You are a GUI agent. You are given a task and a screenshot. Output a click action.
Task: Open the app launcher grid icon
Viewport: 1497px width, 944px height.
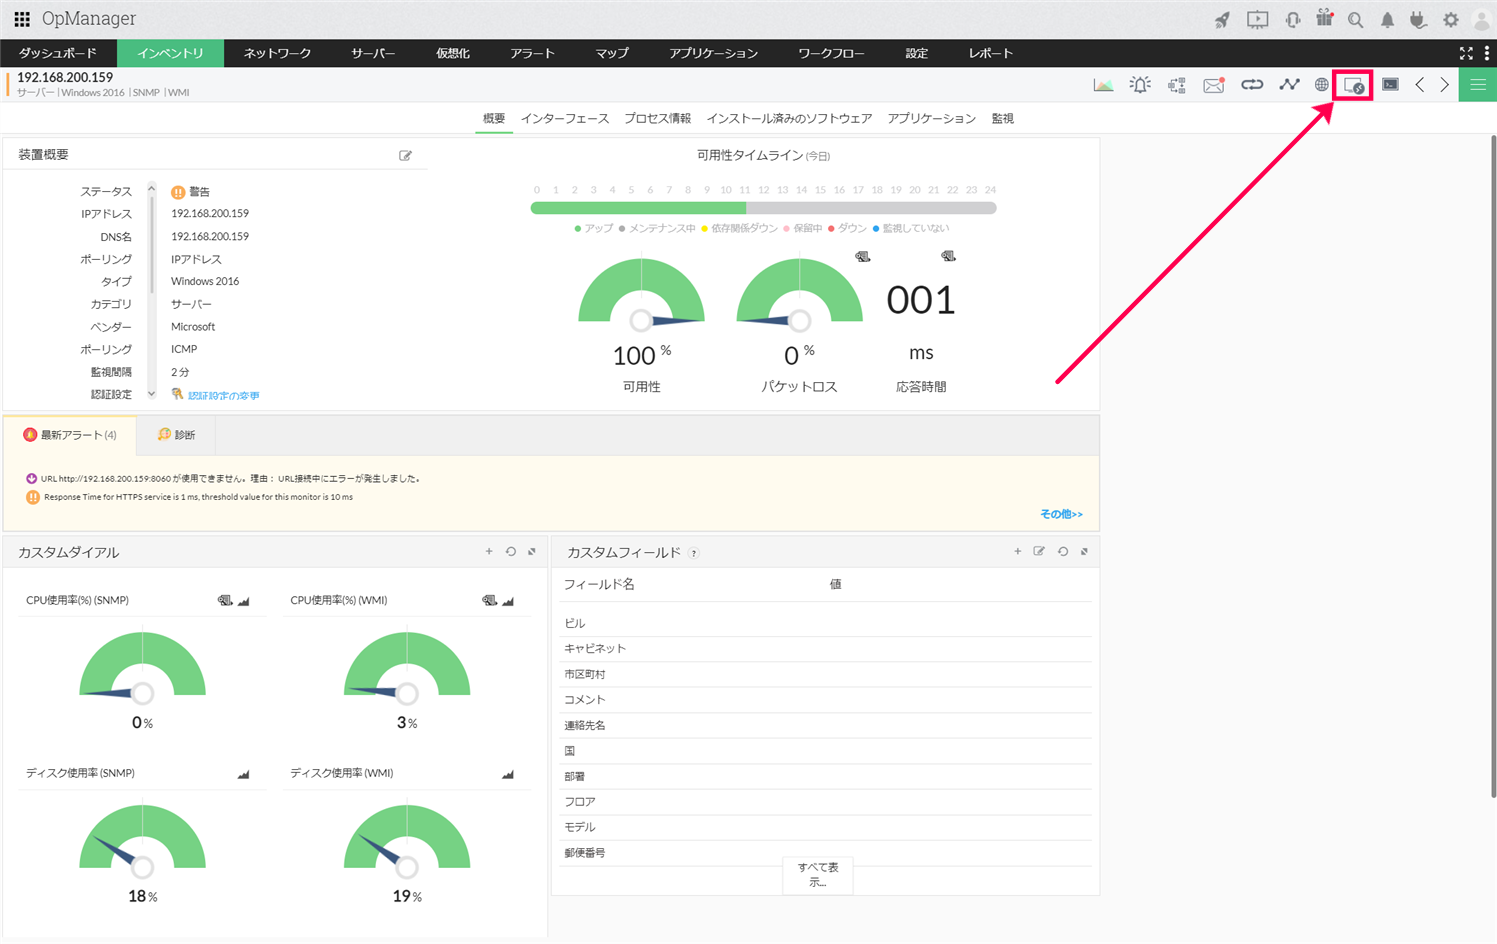22,19
